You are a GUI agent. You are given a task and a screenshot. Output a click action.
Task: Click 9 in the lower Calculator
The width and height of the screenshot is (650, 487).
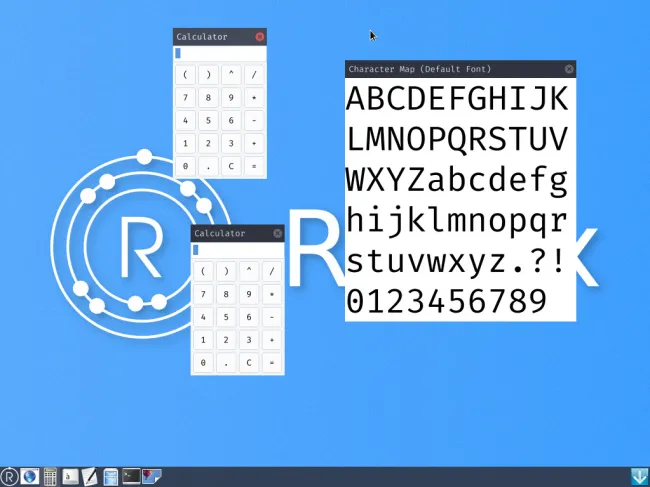[x=249, y=294]
